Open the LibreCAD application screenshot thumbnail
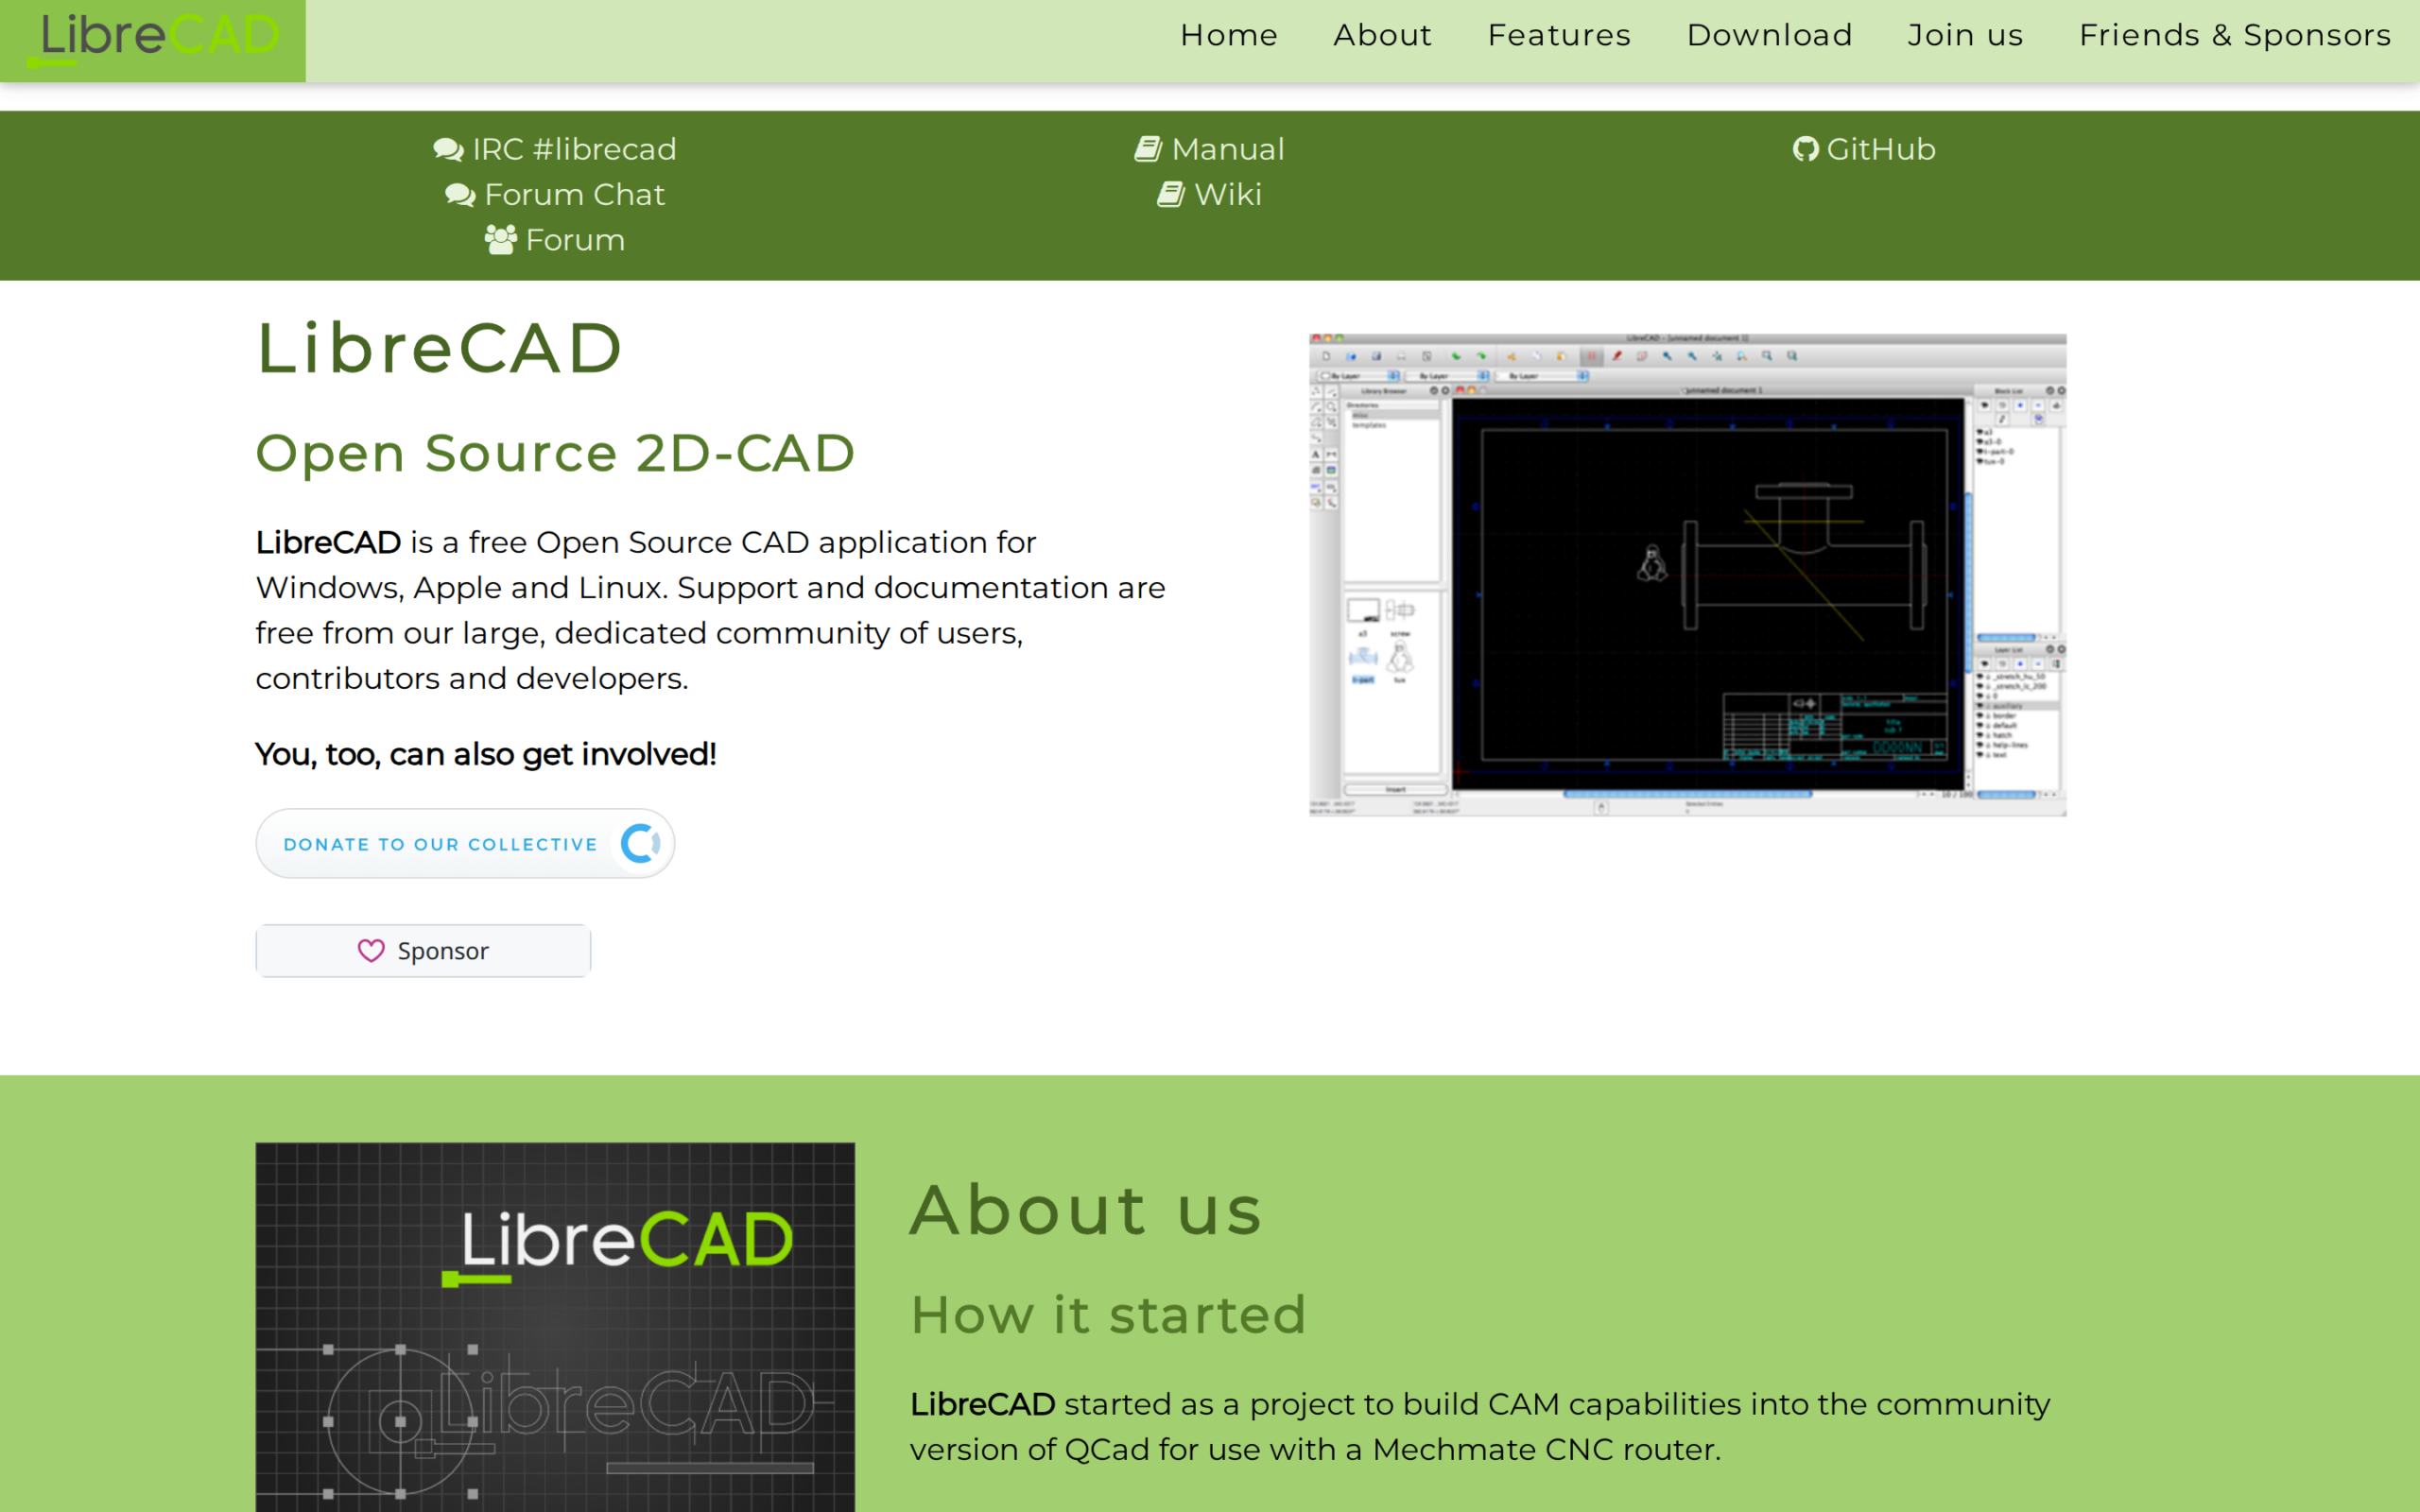2420x1512 pixels. (1687, 575)
